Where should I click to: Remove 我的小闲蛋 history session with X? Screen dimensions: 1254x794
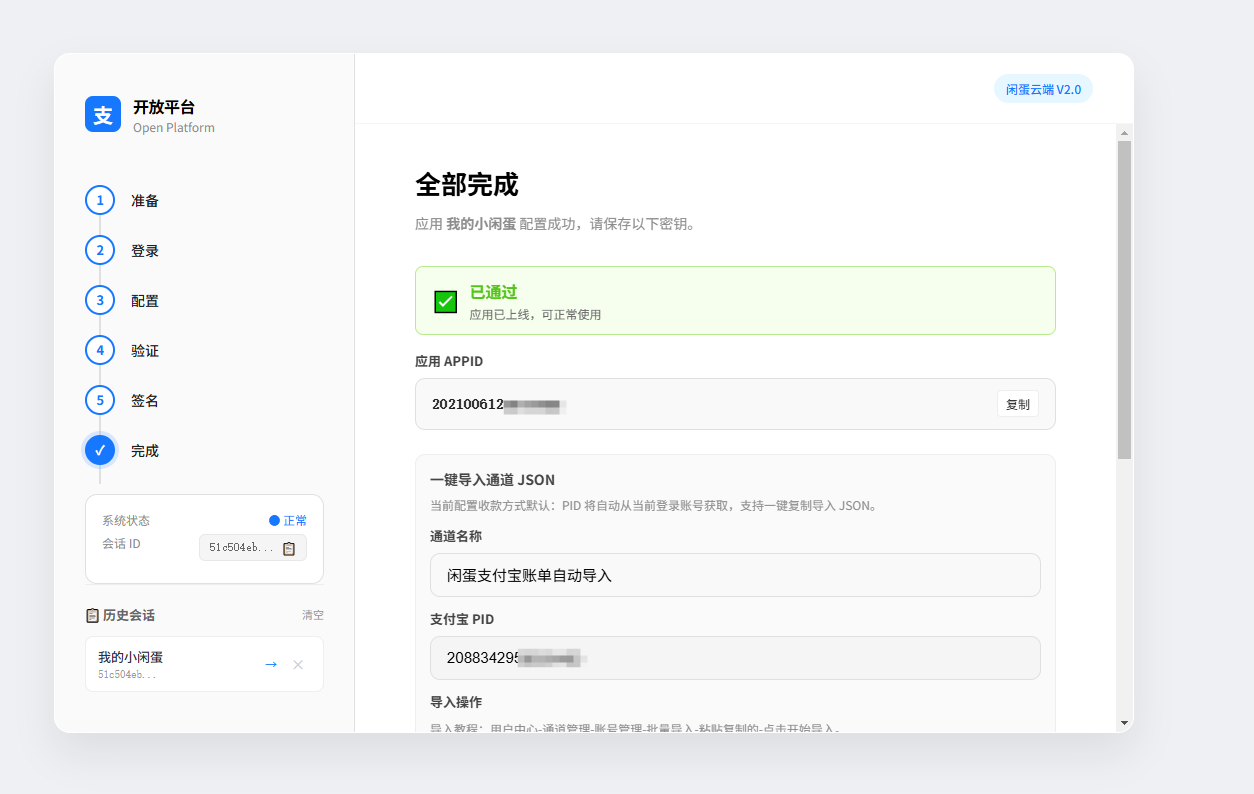pyautogui.click(x=298, y=664)
